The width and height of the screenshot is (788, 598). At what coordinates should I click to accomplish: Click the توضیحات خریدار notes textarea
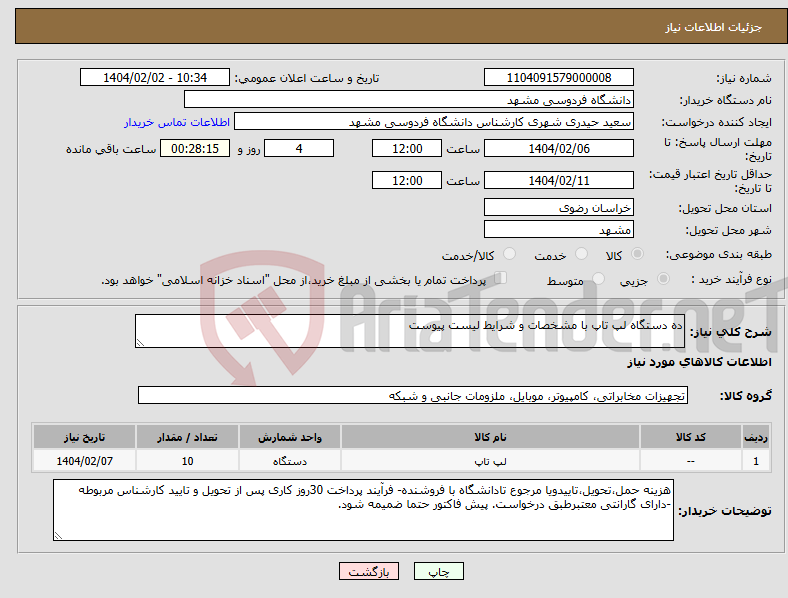(x=363, y=510)
